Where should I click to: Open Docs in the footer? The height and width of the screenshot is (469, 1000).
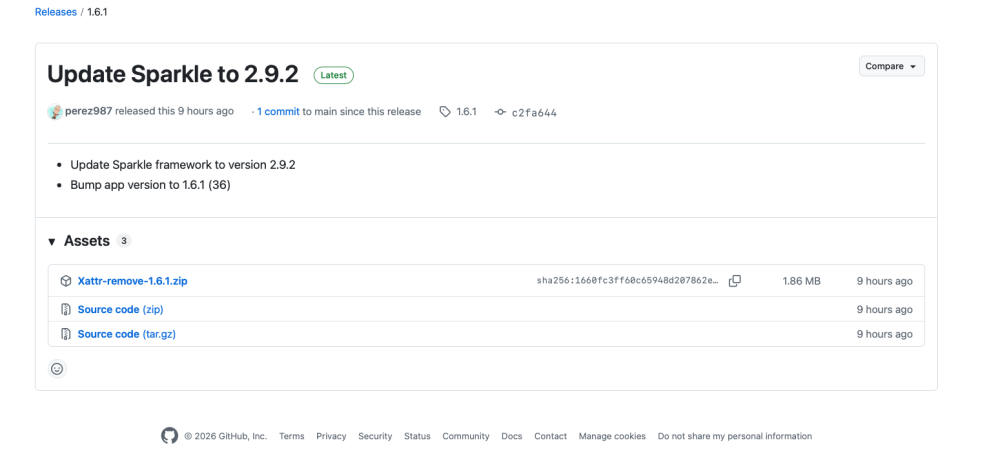(x=511, y=436)
